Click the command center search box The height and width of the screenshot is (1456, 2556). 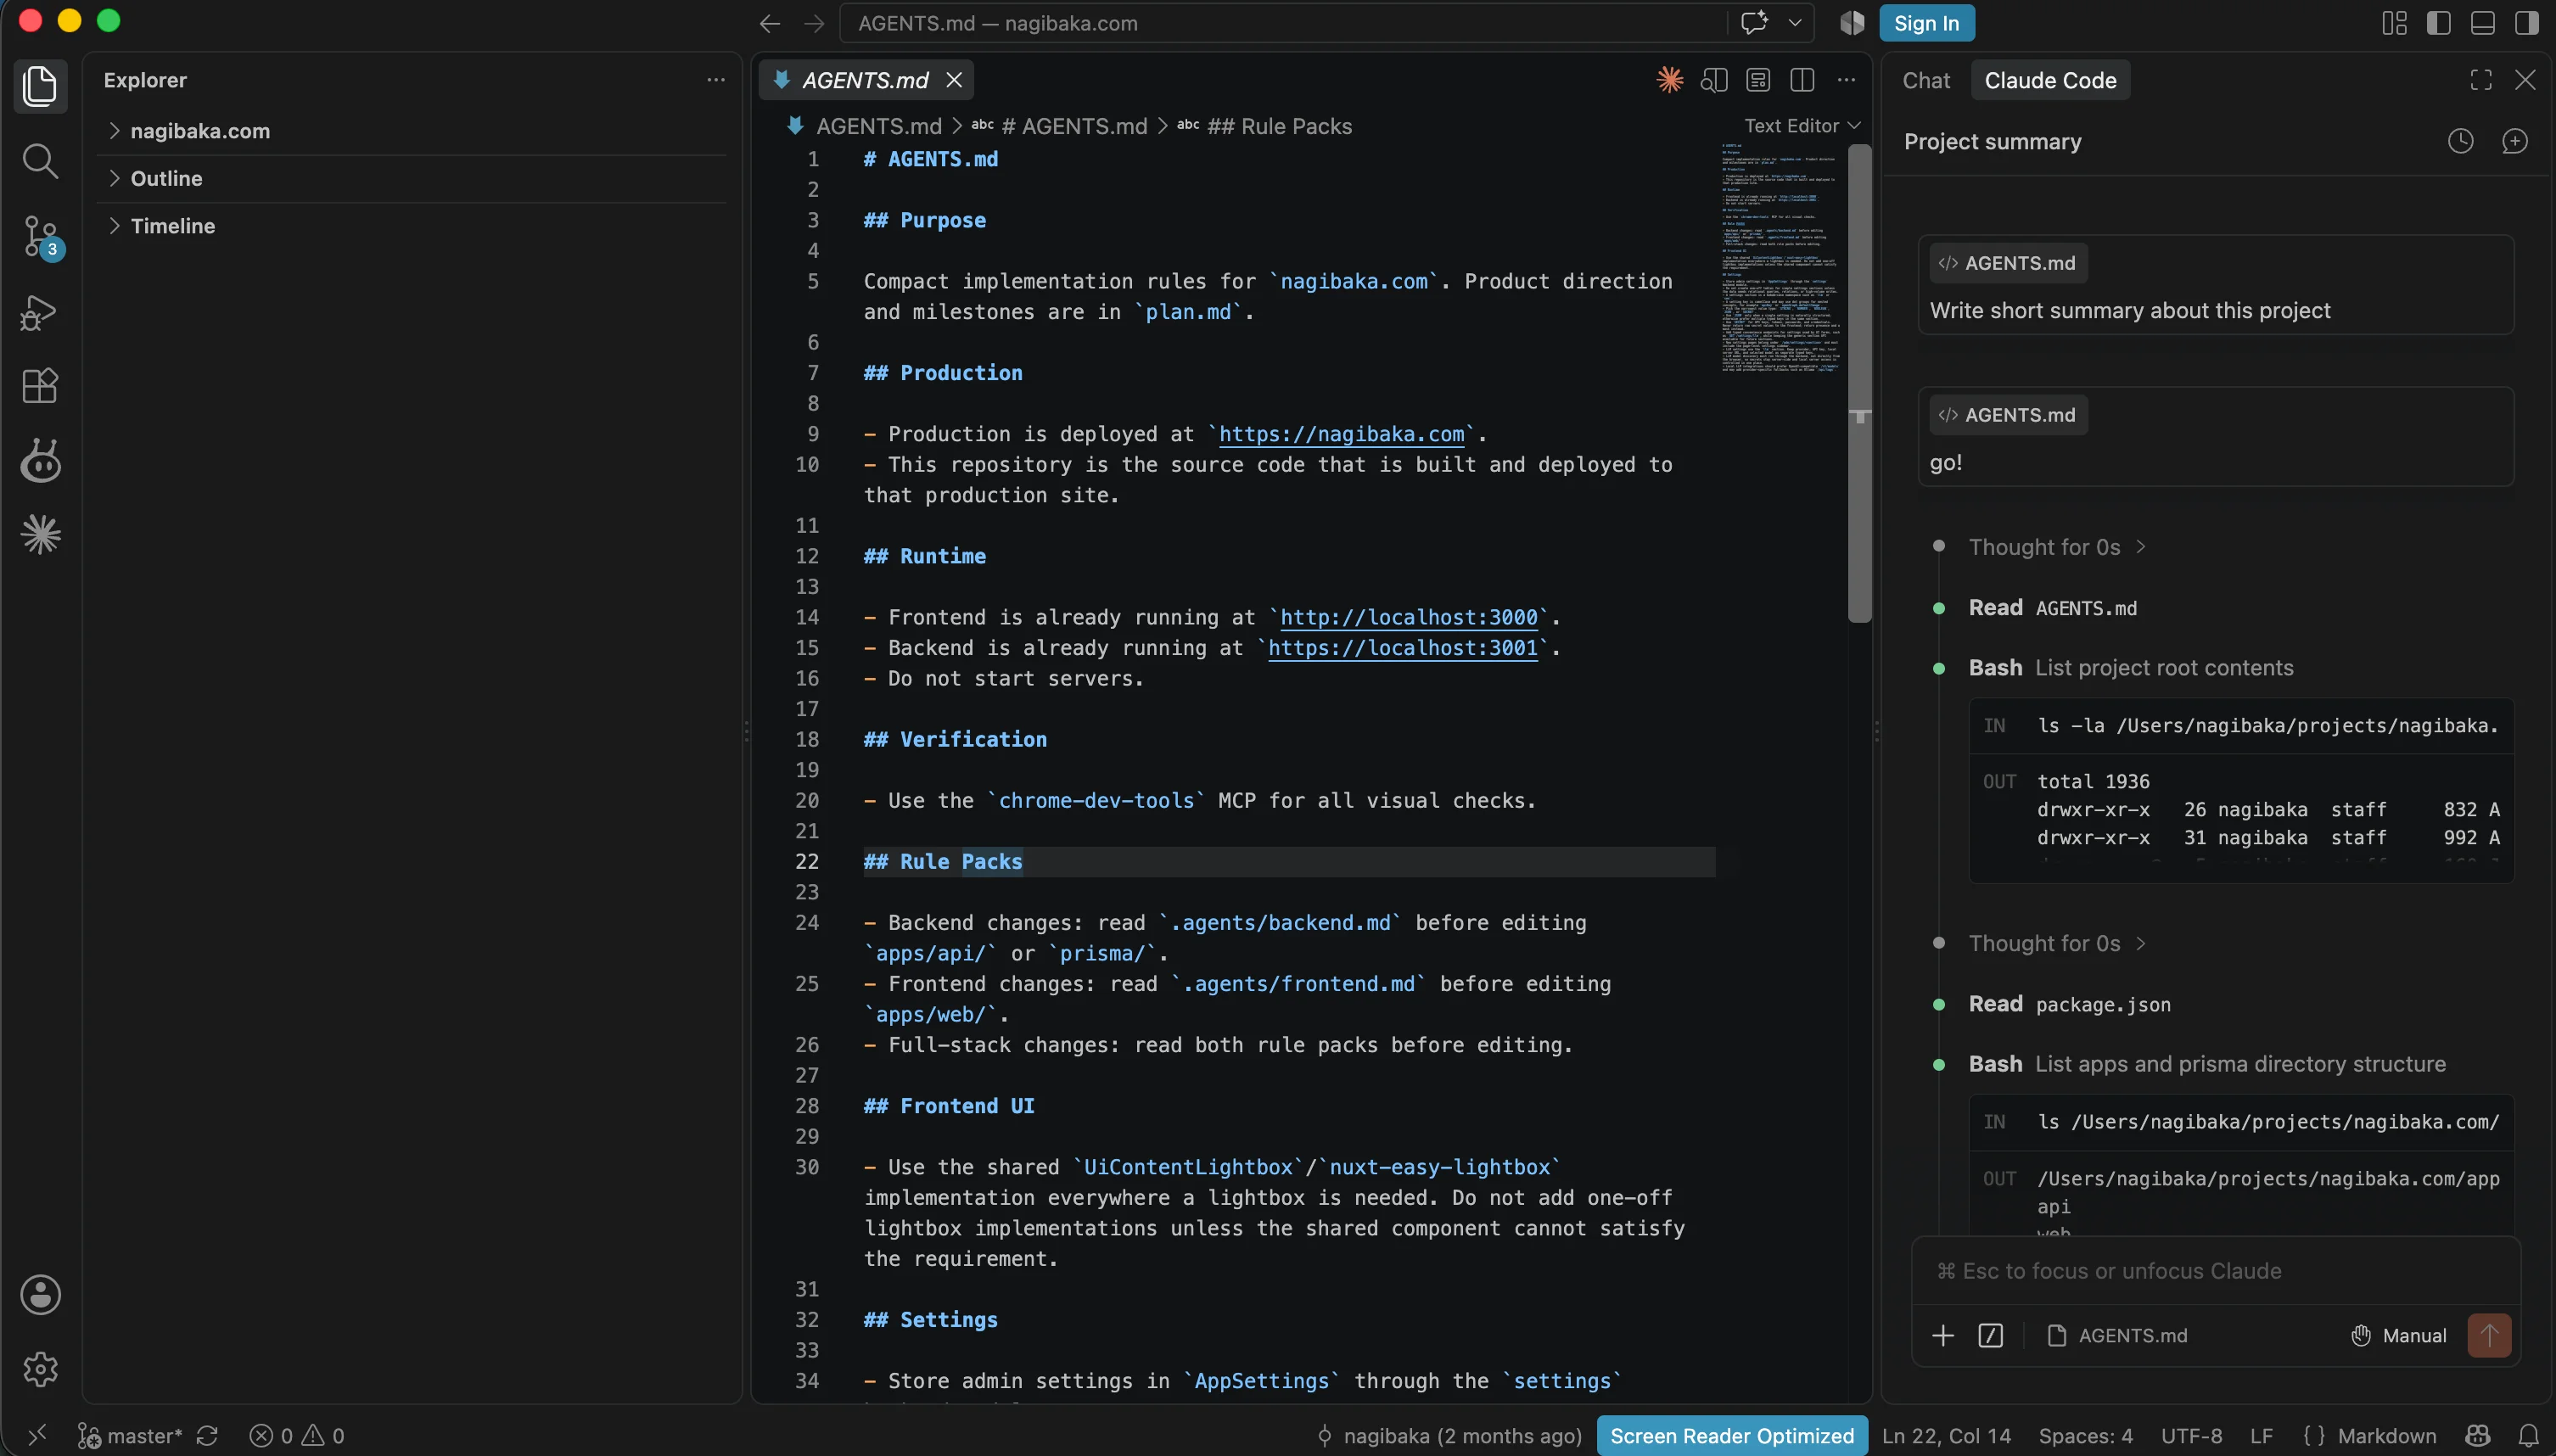tap(1282, 23)
